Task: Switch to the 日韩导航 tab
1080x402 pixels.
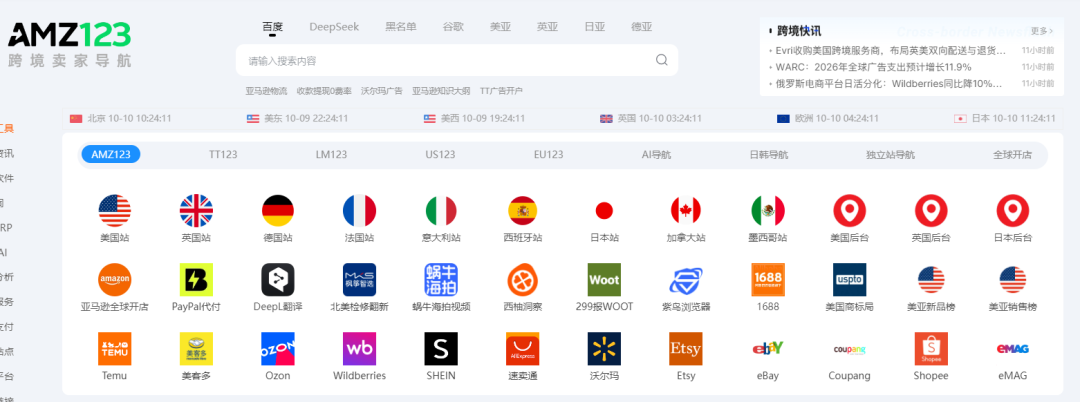Action: [769, 154]
